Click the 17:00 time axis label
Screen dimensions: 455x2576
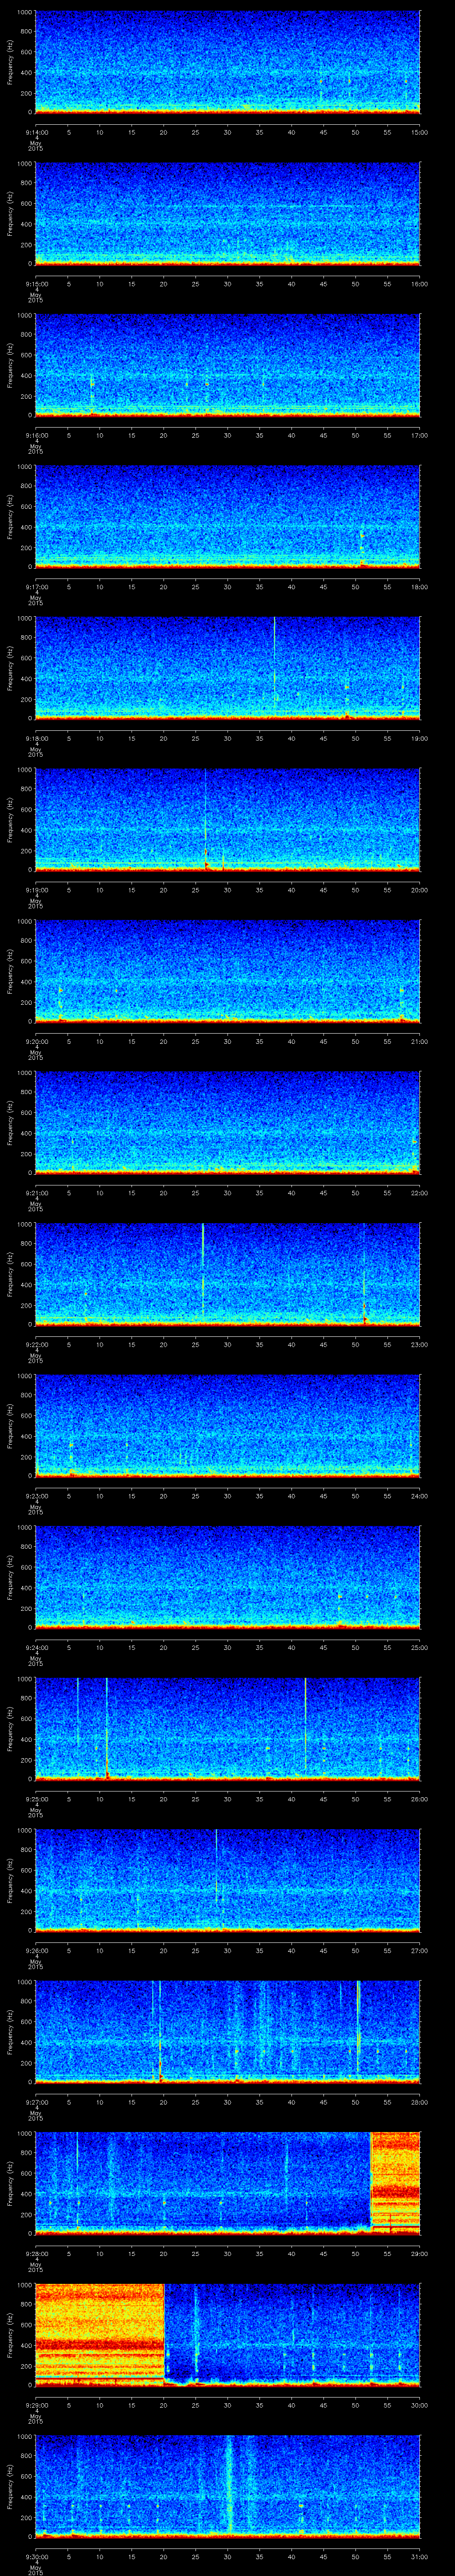coord(420,435)
